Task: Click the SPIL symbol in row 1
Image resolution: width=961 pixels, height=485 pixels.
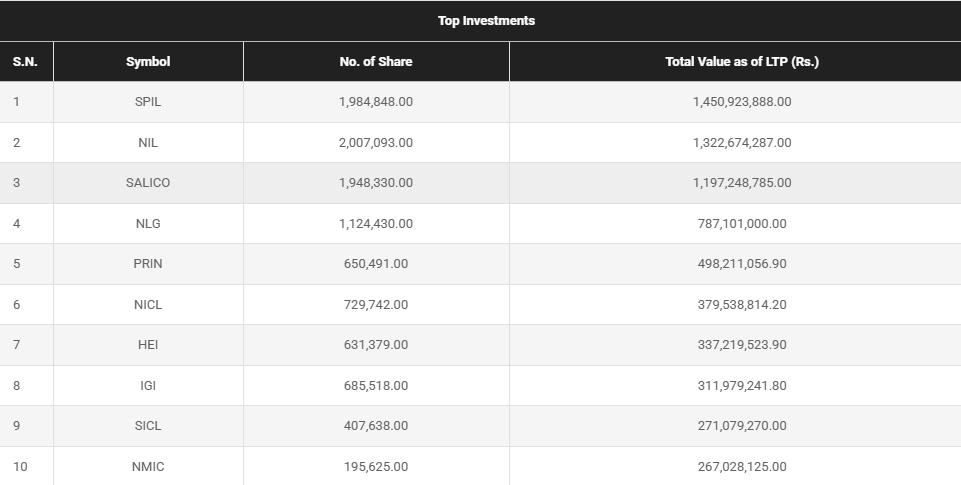Action: (148, 102)
